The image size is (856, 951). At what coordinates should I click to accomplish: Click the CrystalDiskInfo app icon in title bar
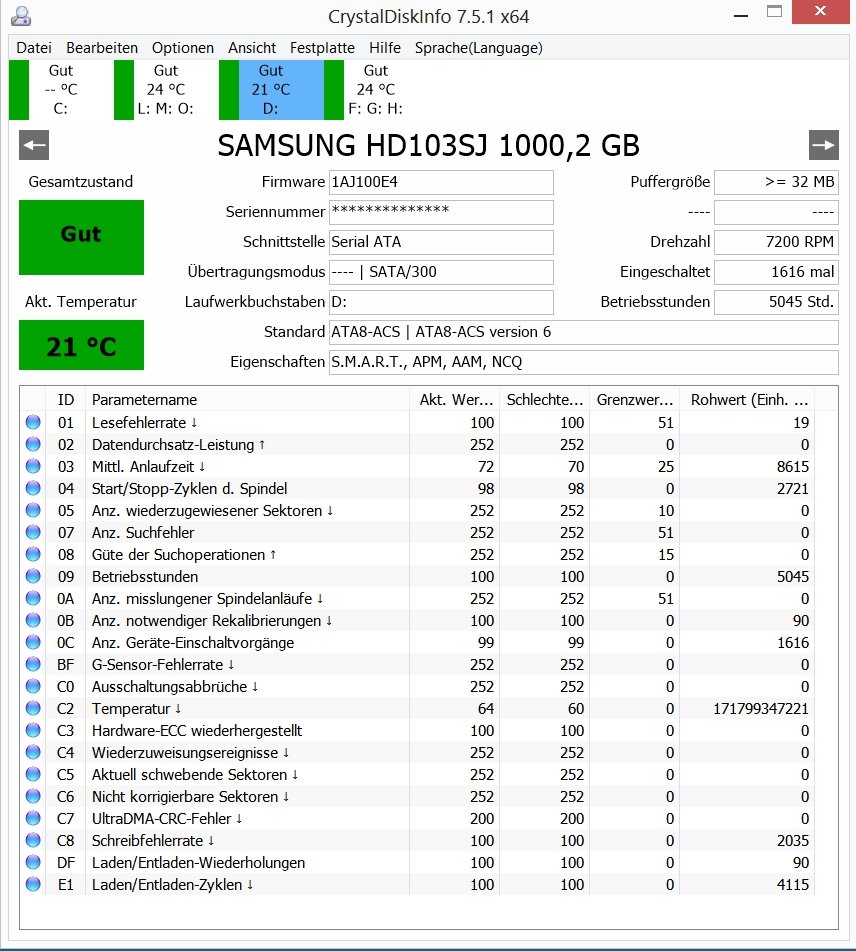click(21, 16)
